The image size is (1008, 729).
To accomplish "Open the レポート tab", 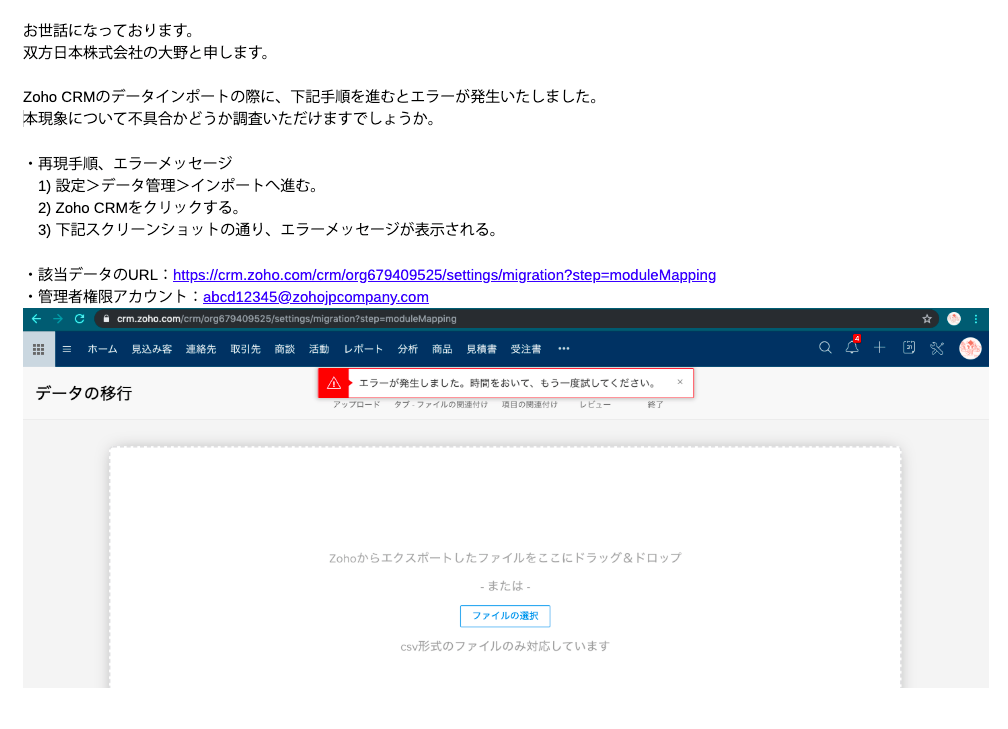I will (x=363, y=349).
